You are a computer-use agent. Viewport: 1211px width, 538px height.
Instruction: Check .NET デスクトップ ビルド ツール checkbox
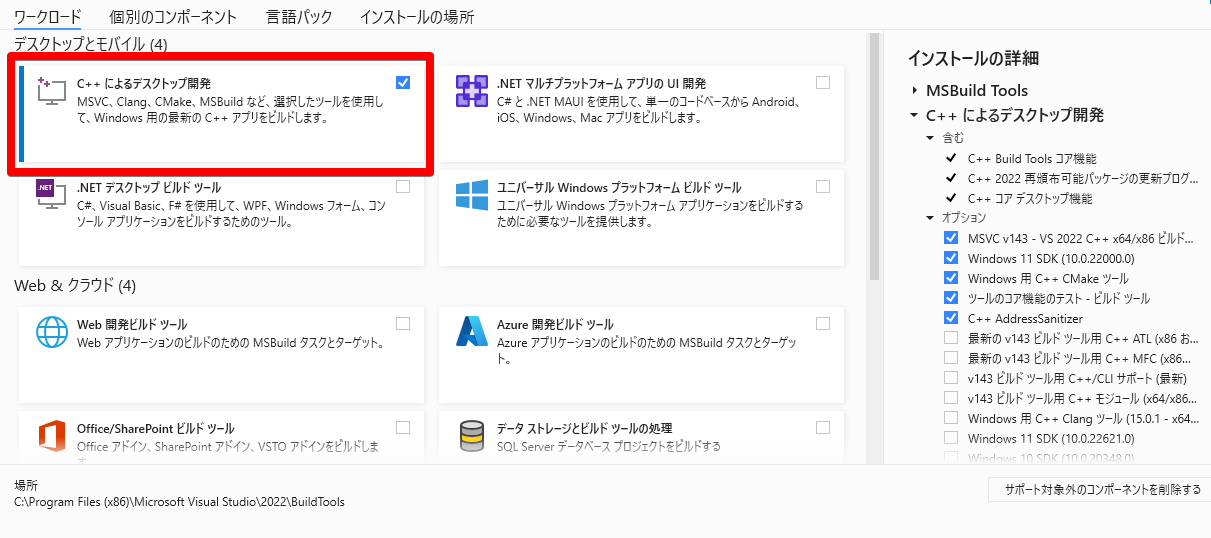click(x=403, y=186)
